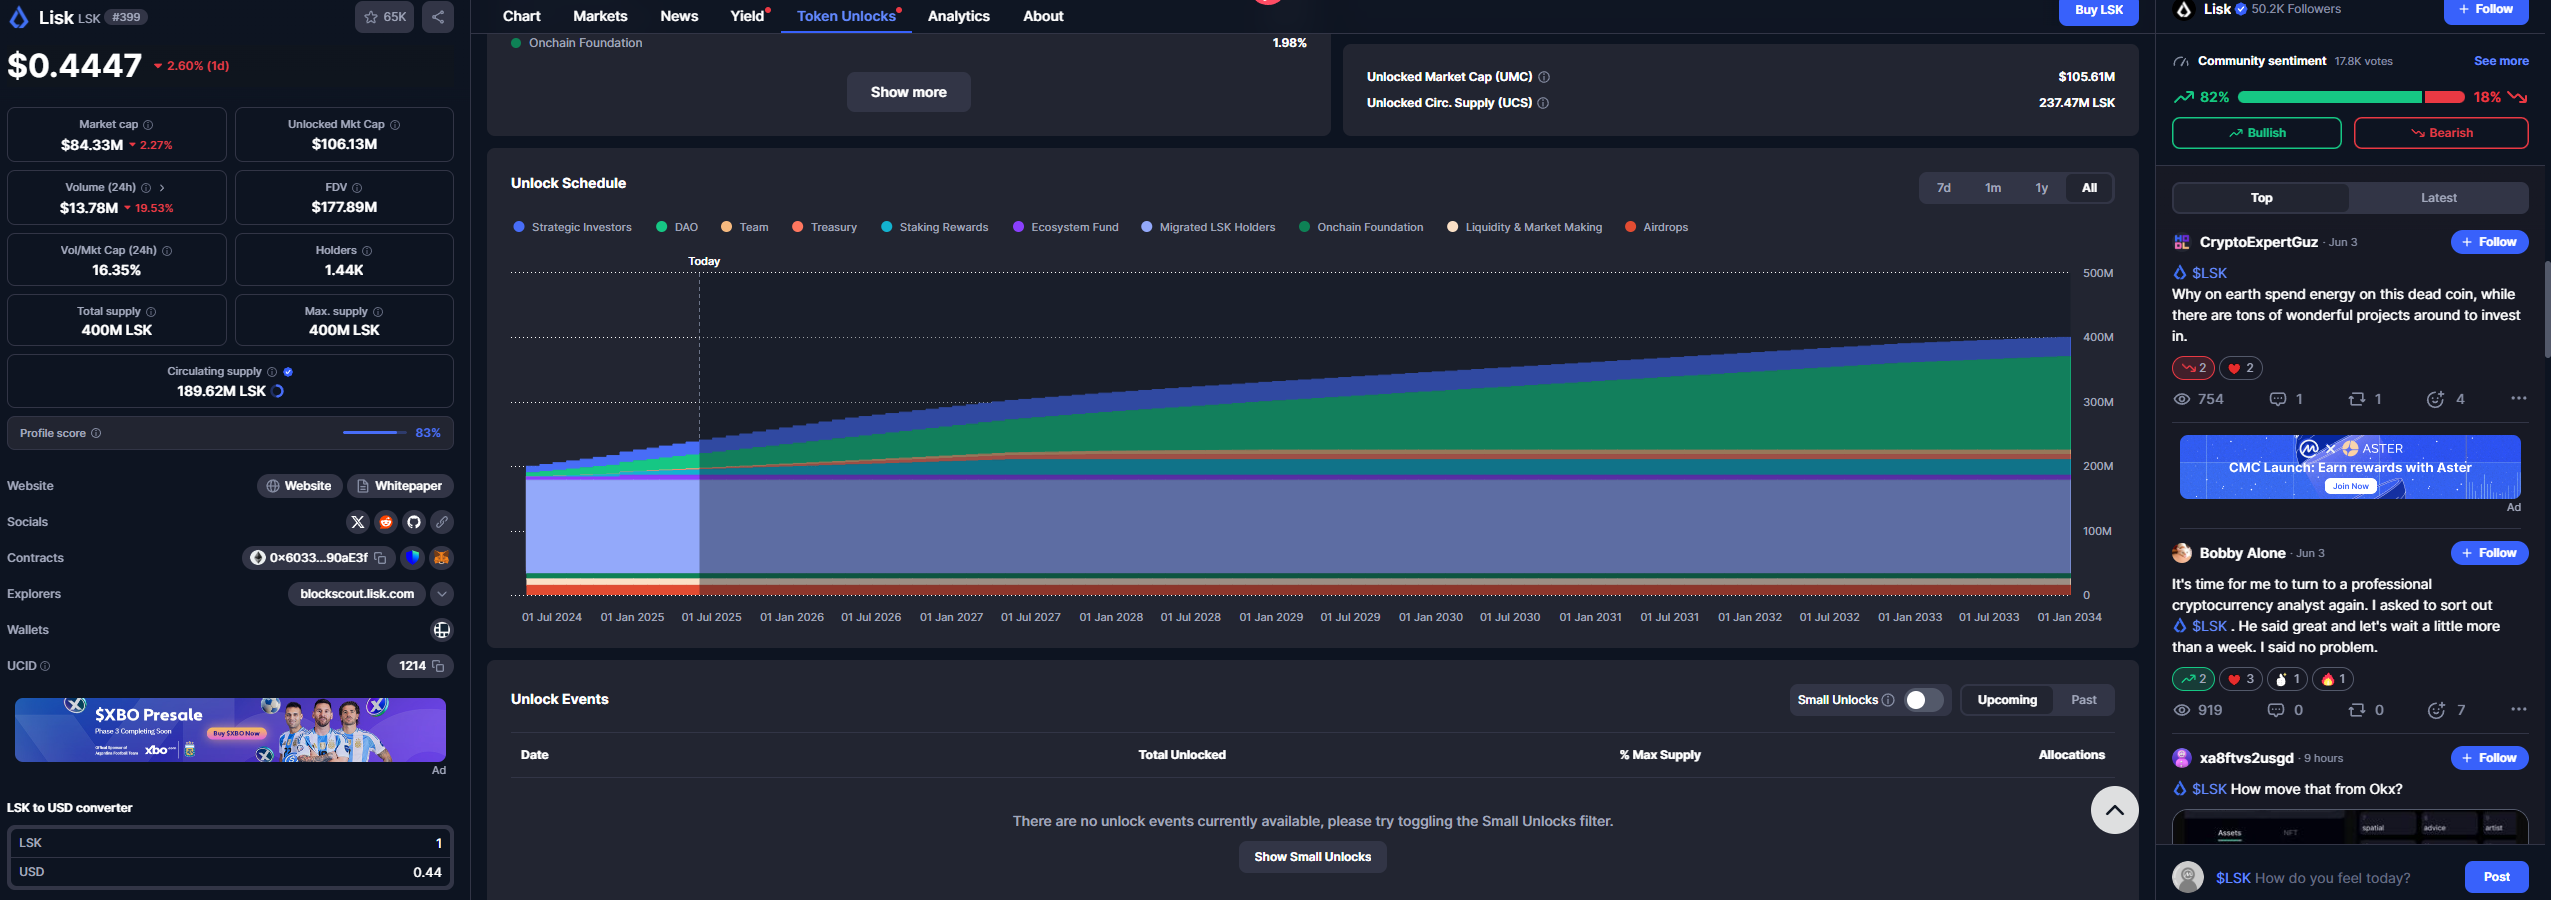
Task: Show info for Market cap
Action: pos(148,125)
